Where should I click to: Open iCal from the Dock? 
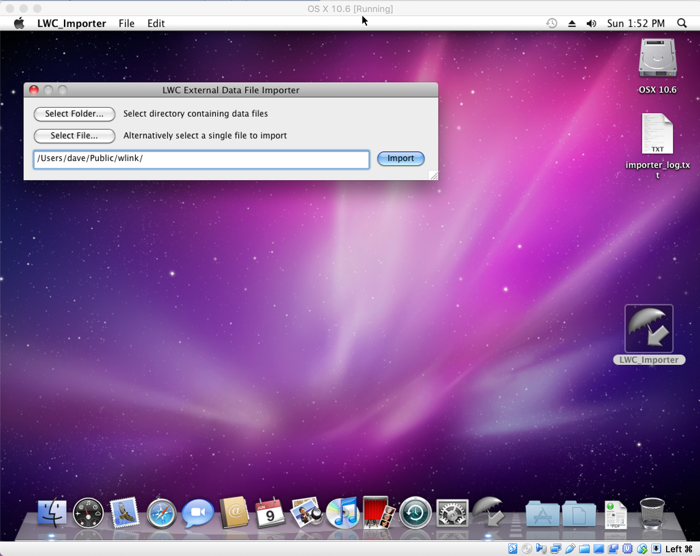point(270,513)
